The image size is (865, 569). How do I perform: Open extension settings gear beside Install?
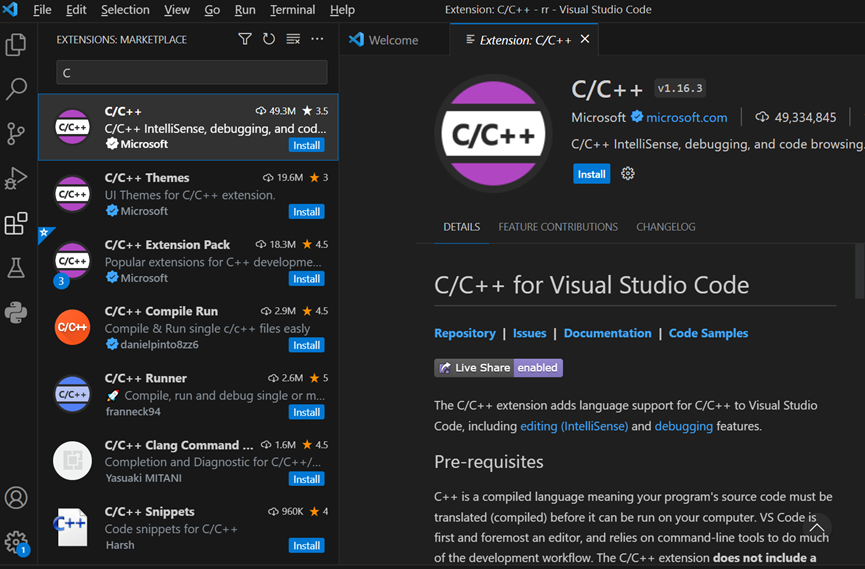628,174
